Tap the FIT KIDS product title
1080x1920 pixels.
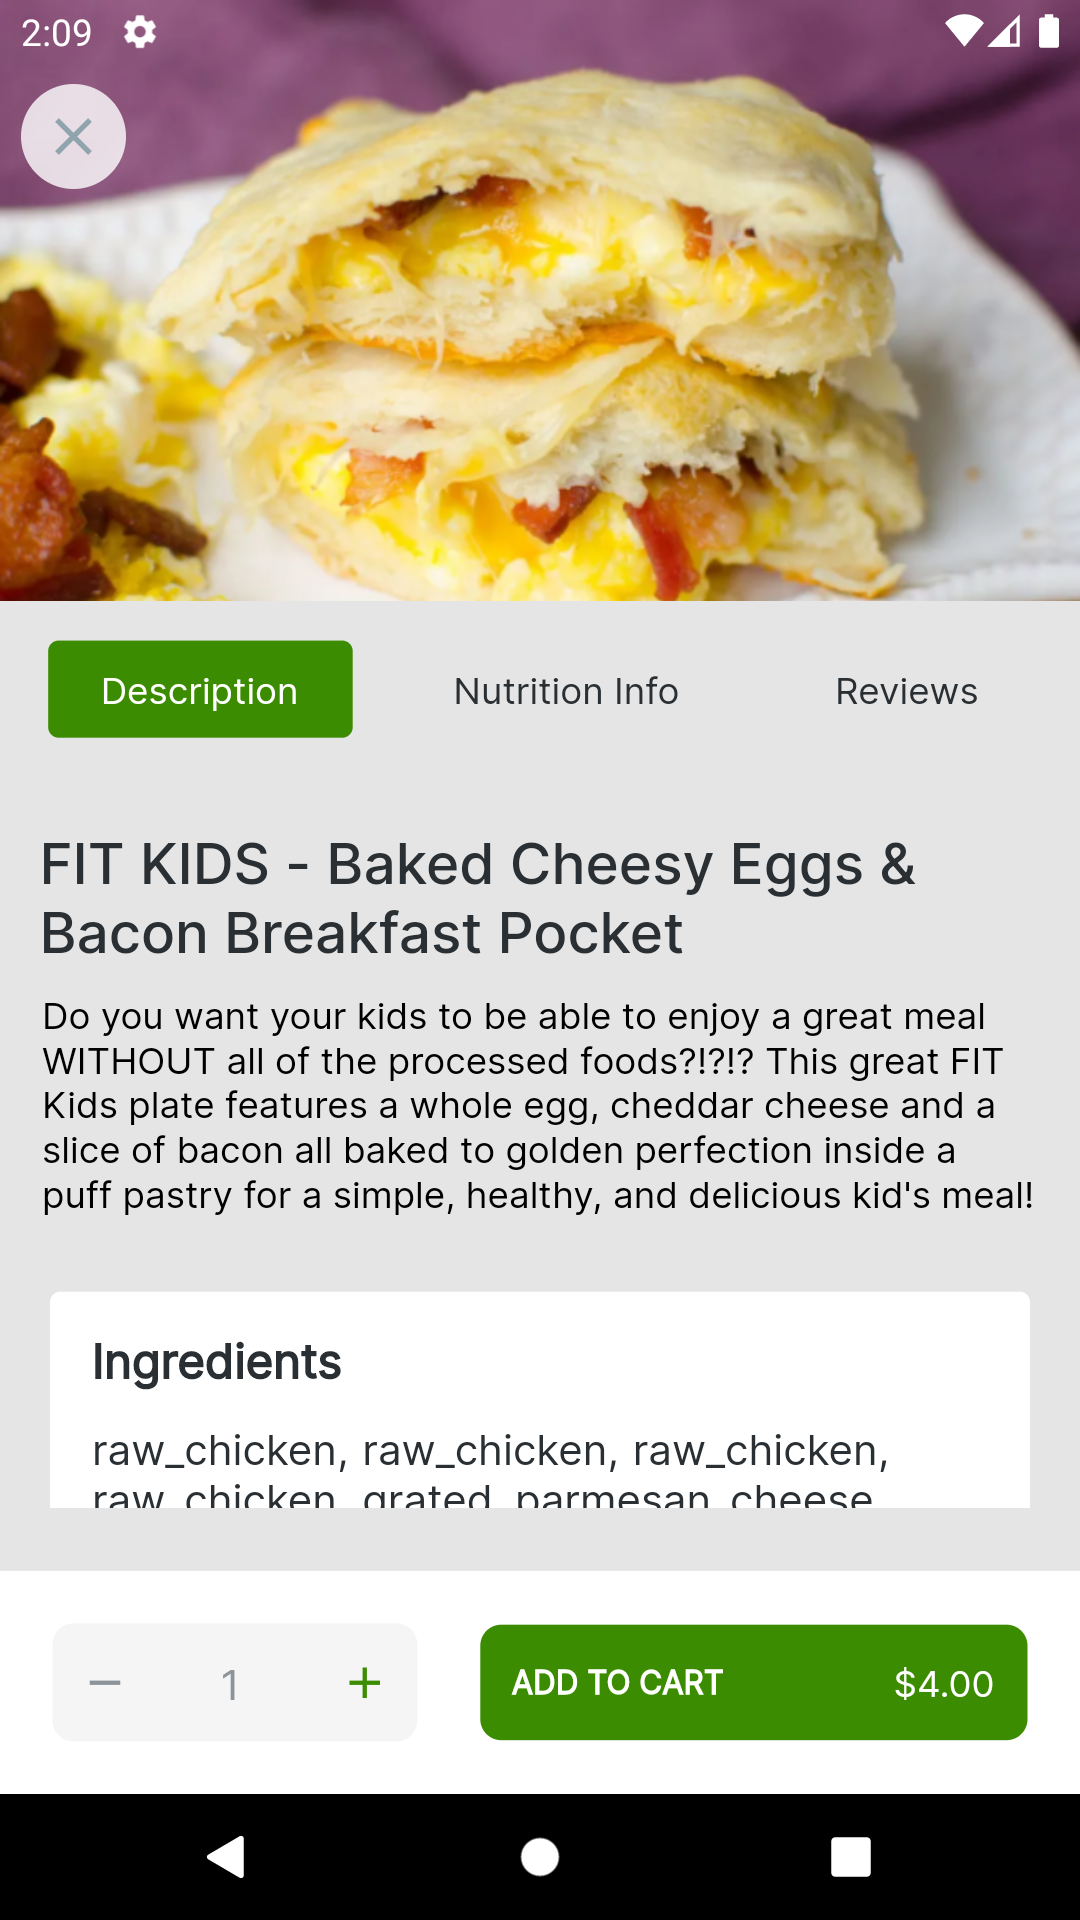point(478,898)
